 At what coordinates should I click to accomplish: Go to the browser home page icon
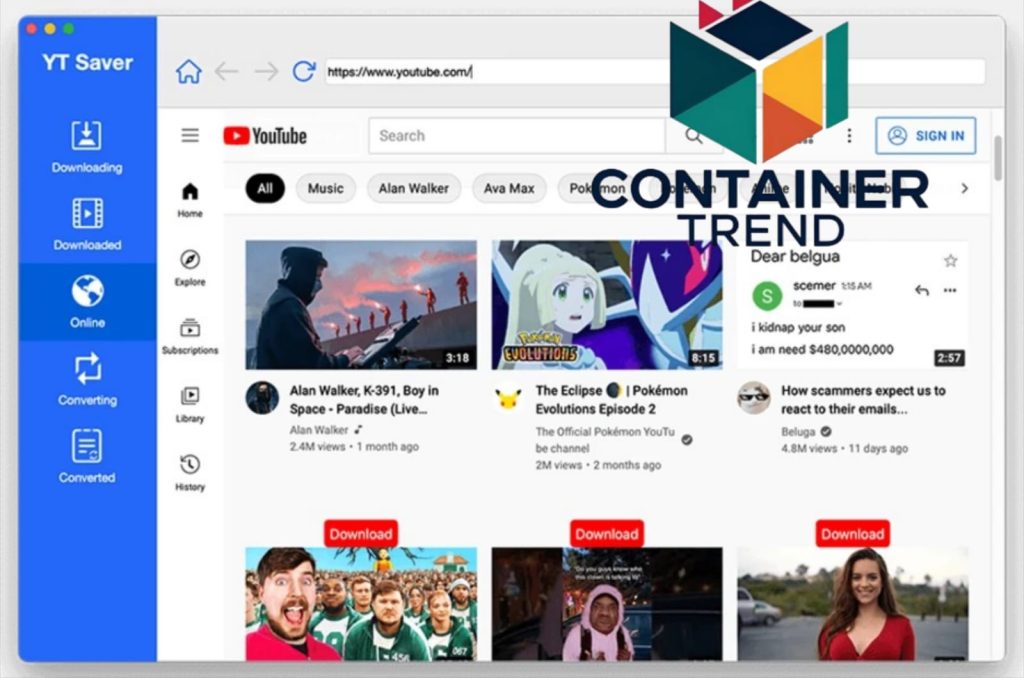(189, 71)
